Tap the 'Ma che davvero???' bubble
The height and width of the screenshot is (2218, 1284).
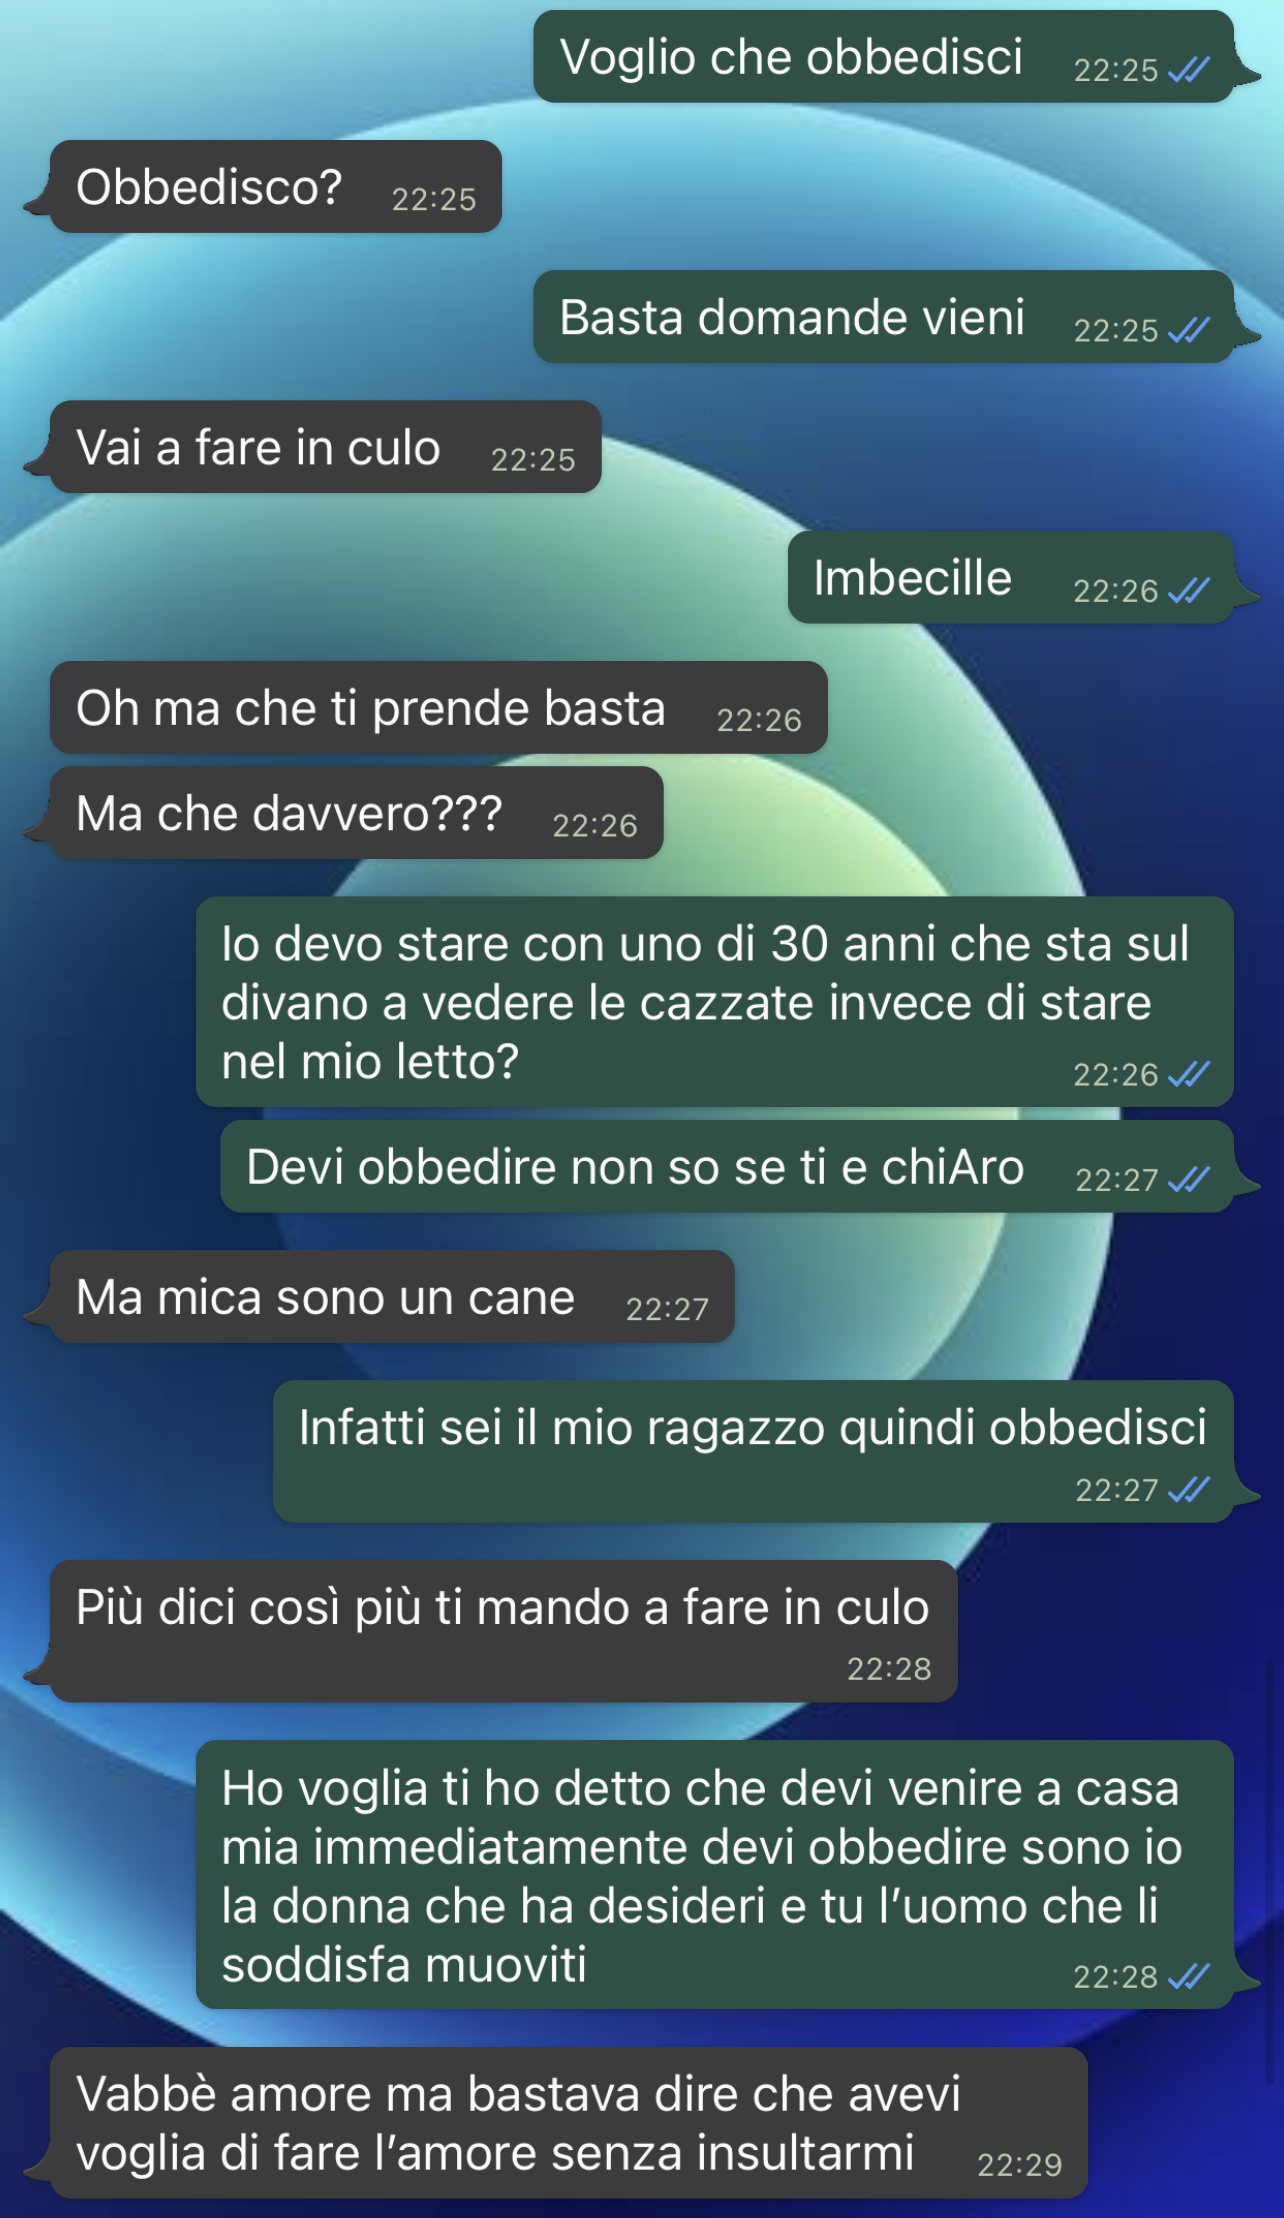(x=356, y=813)
